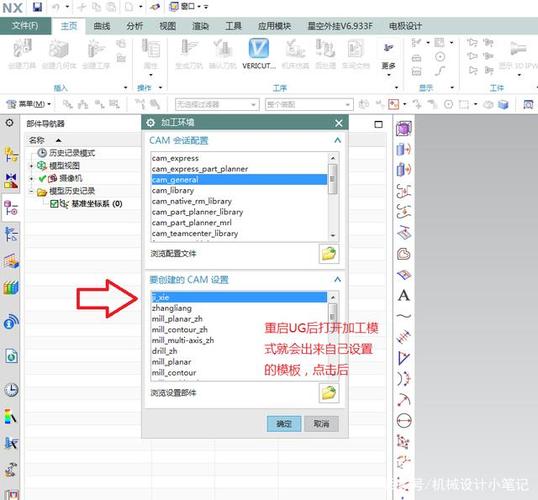Switch to the 工具 ribbon tab
Viewport: 538px width, 500px height.
[233, 26]
